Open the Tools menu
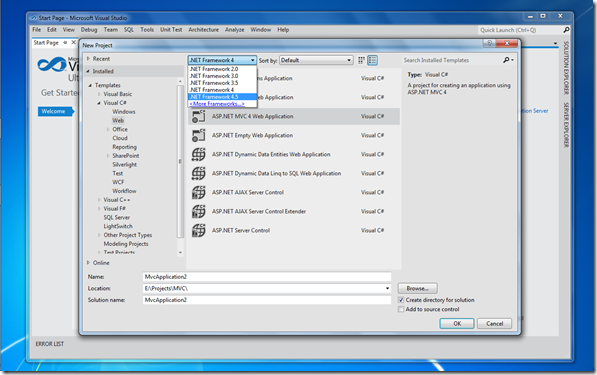The width and height of the screenshot is (597, 375). point(147,30)
